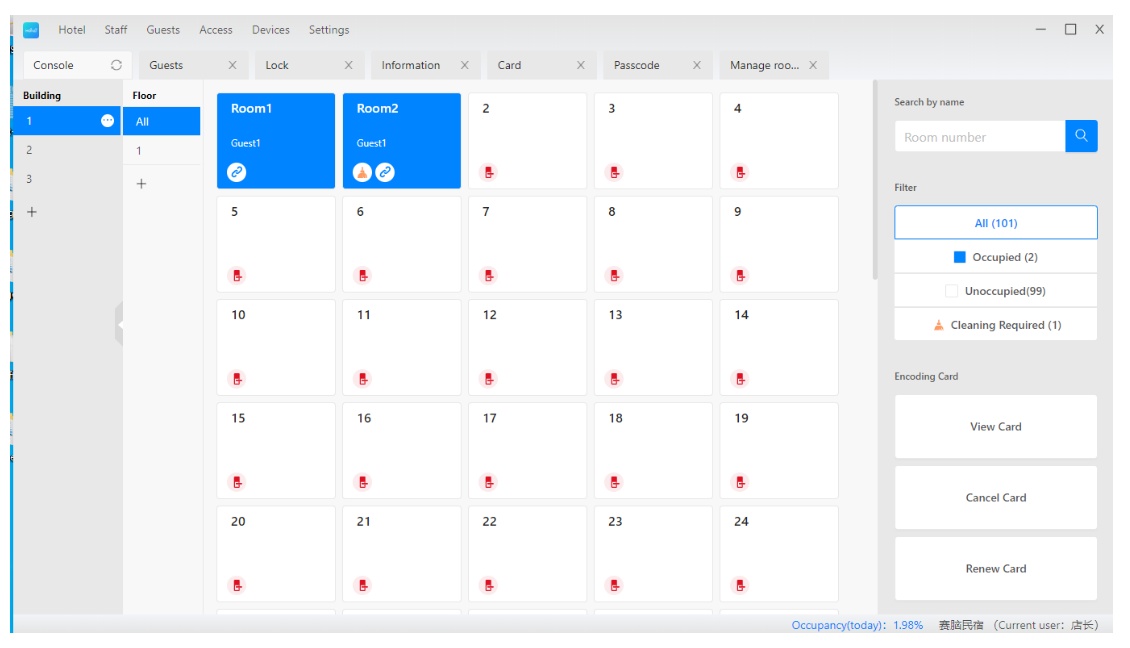Click the cleaning cone icon in Room2
Image resolution: width=1130 pixels, height=648 pixels.
click(363, 172)
